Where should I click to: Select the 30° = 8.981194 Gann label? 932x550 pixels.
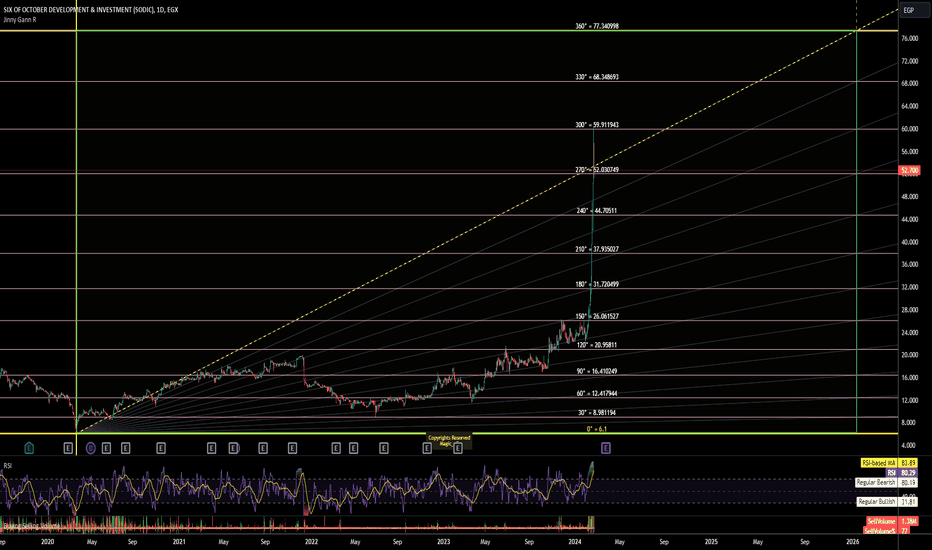[596, 413]
